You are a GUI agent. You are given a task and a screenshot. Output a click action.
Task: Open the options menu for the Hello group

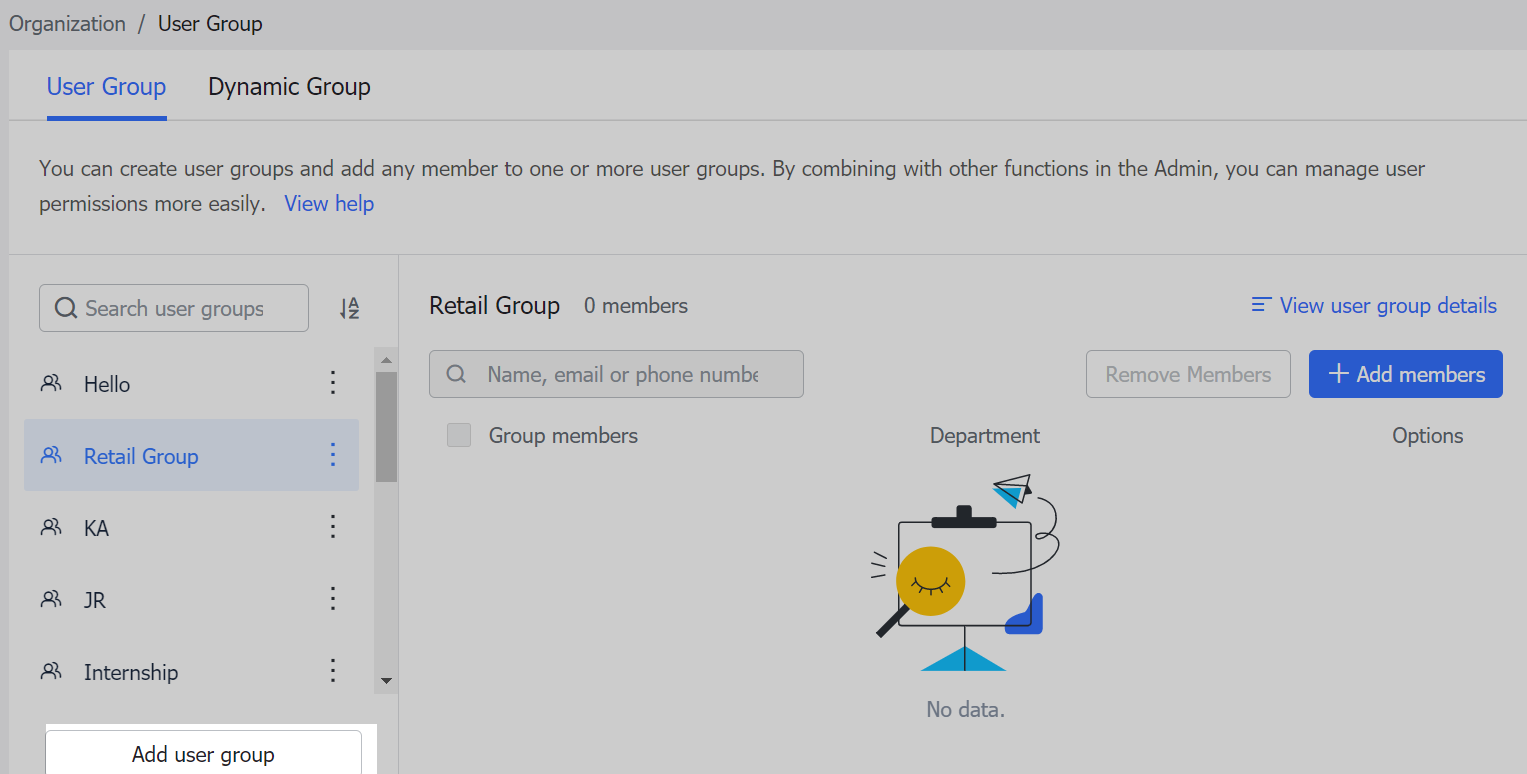click(333, 383)
